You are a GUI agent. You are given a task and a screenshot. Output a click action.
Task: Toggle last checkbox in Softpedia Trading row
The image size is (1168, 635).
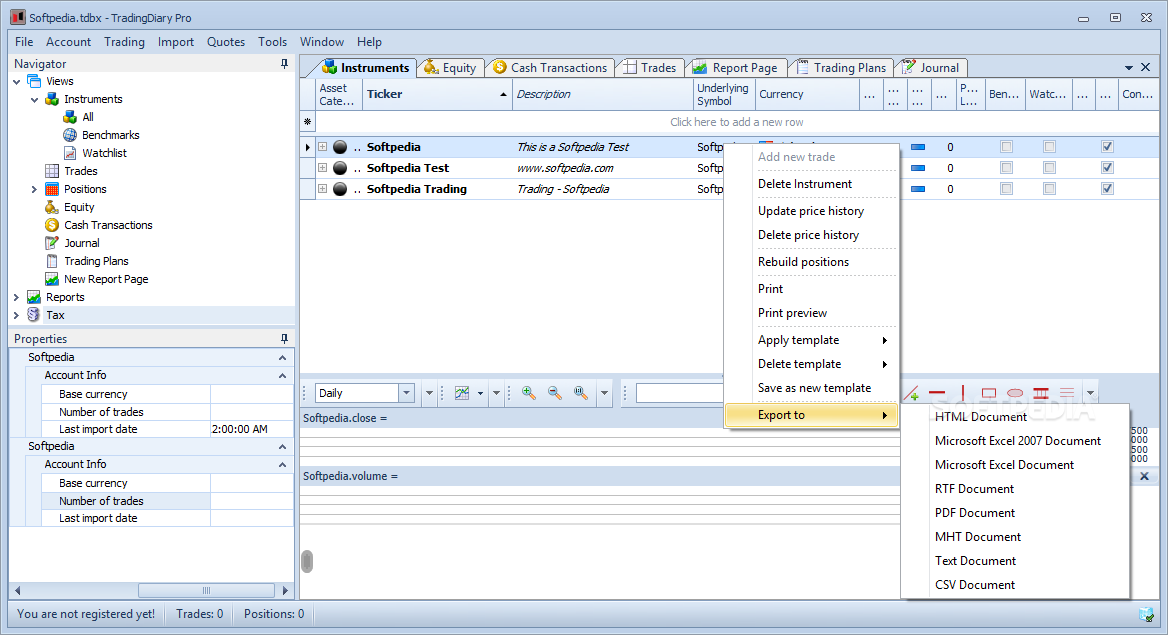click(x=1107, y=189)
